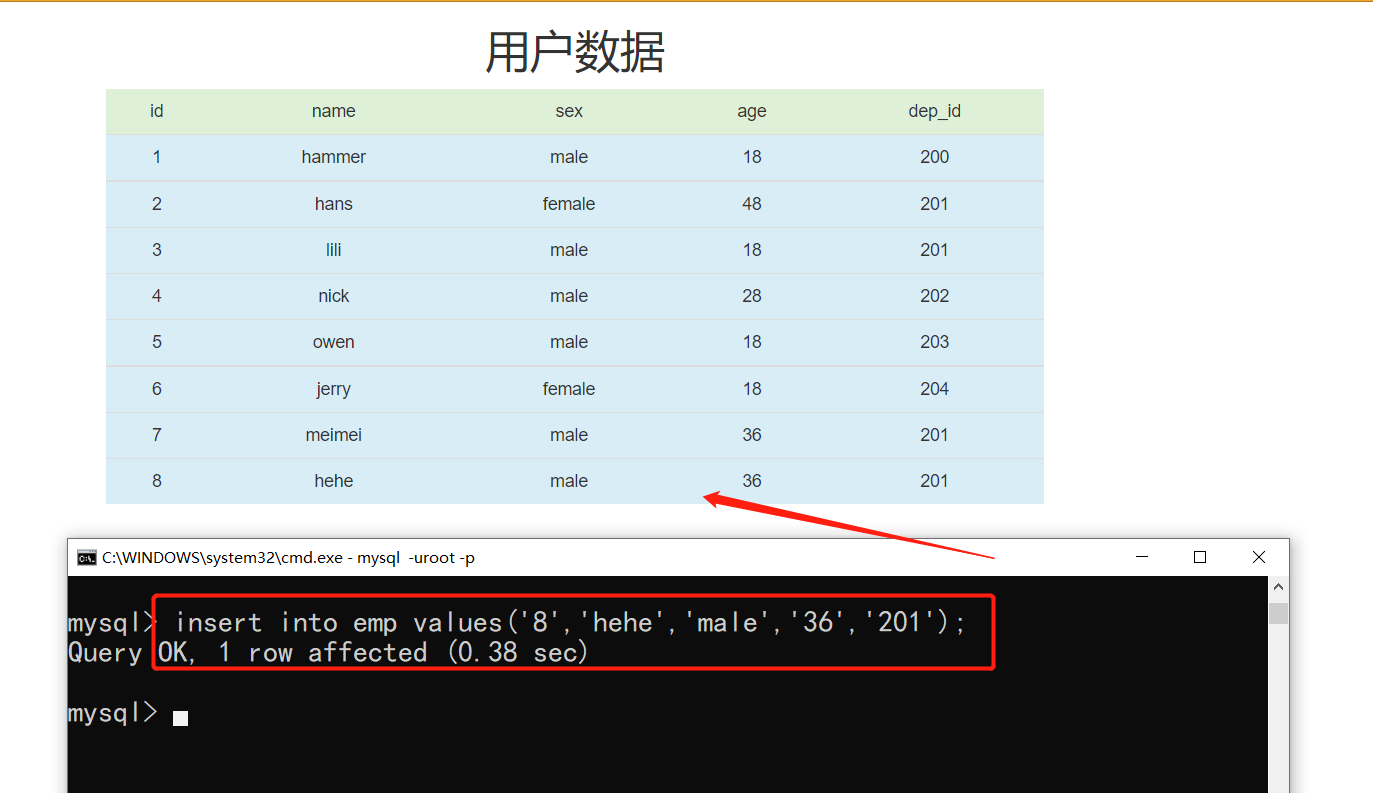The image size is (1373, 793).
Task: Click the dep_id value "204"
Action: pyautogui.click(x=935, y=389)
